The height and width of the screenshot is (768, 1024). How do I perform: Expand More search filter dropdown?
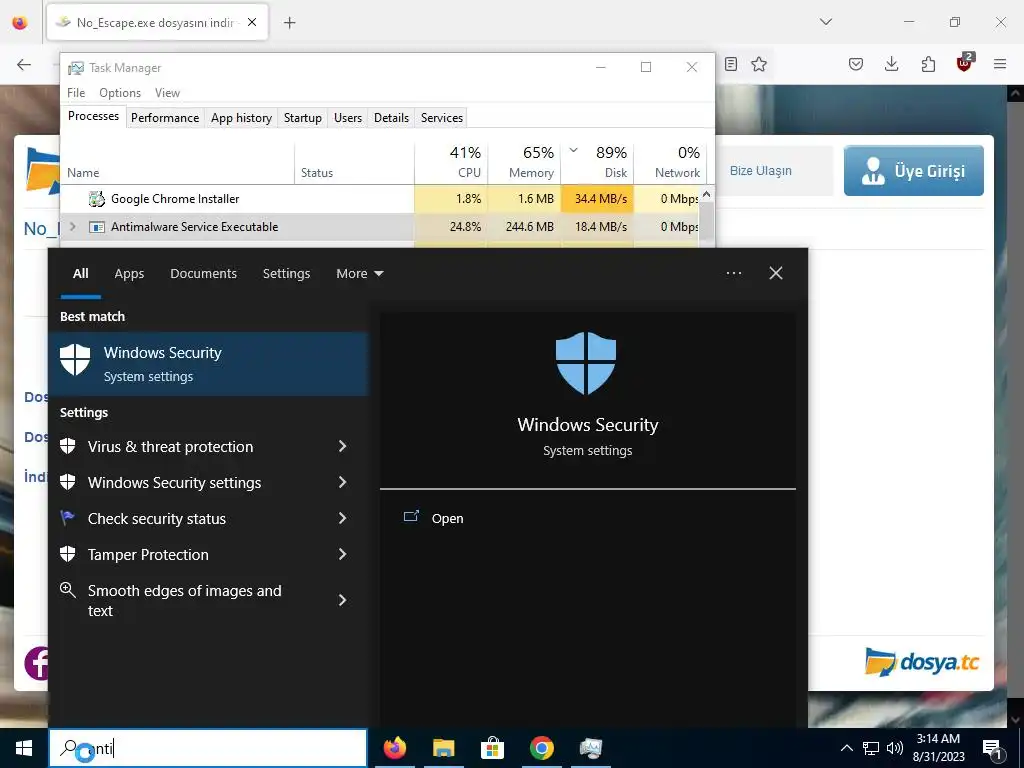click(360, 273)
